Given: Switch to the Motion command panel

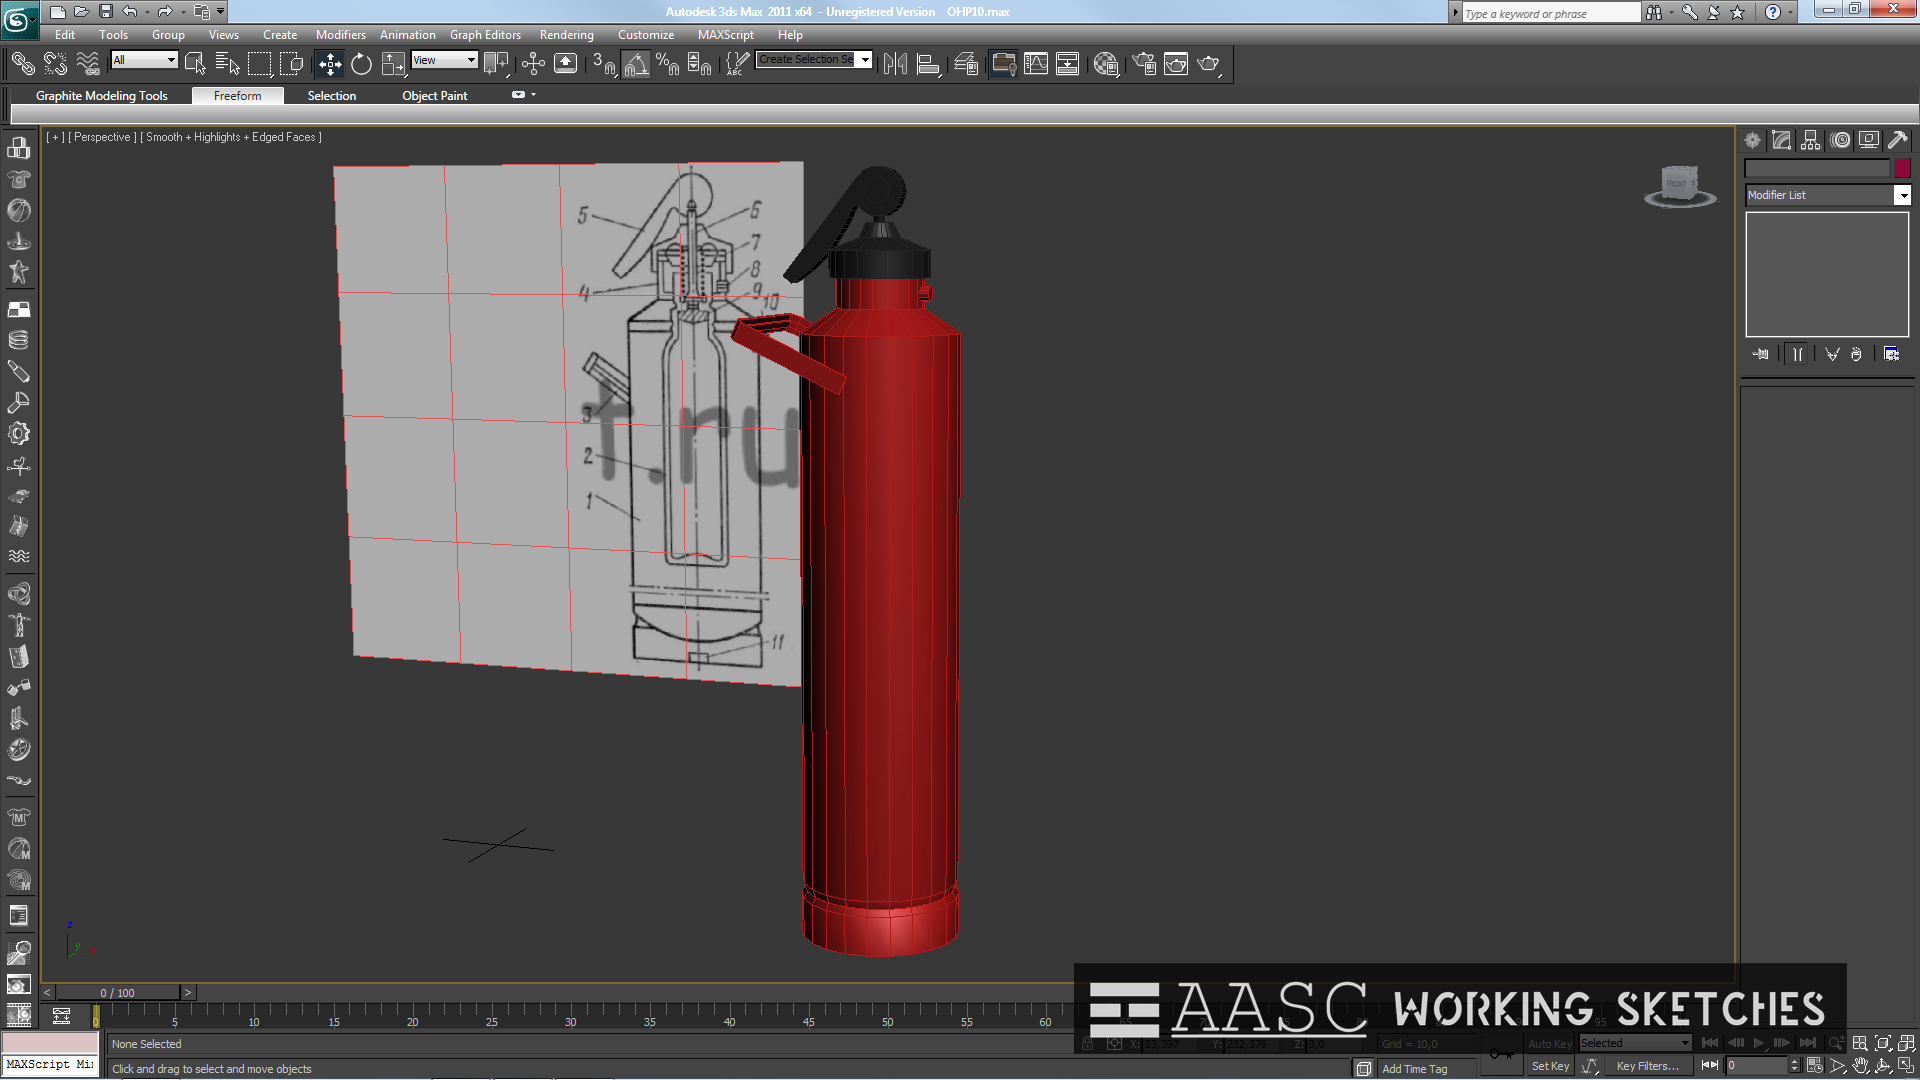Looking at the screenshot, I should click(x=1840, y=140).
